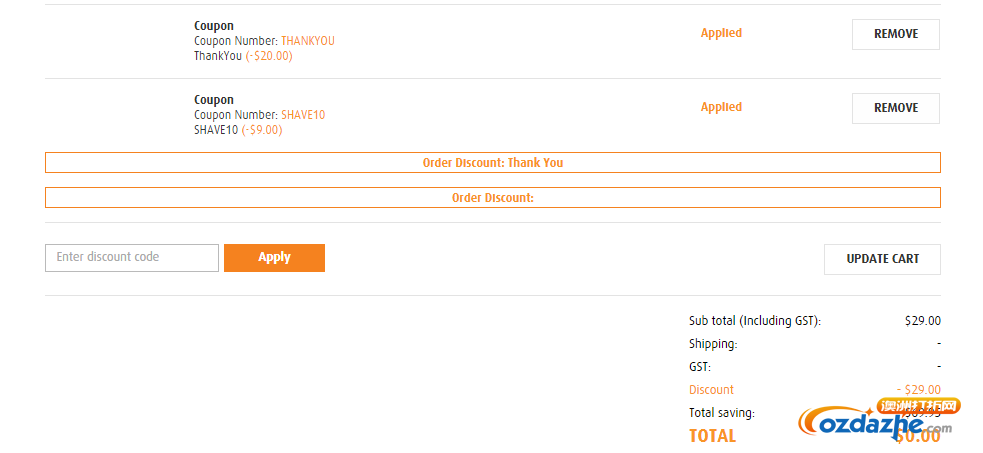Click the UPDATE CART button

tap(882, 259)
